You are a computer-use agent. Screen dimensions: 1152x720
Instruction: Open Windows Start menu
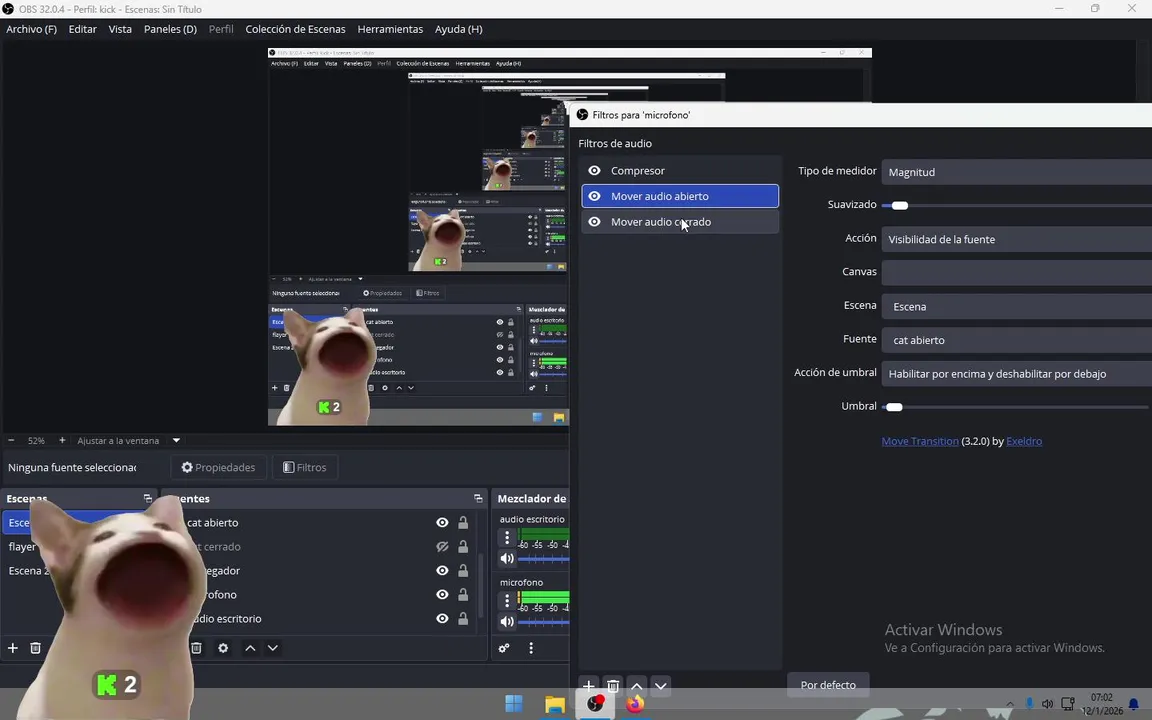514,704
